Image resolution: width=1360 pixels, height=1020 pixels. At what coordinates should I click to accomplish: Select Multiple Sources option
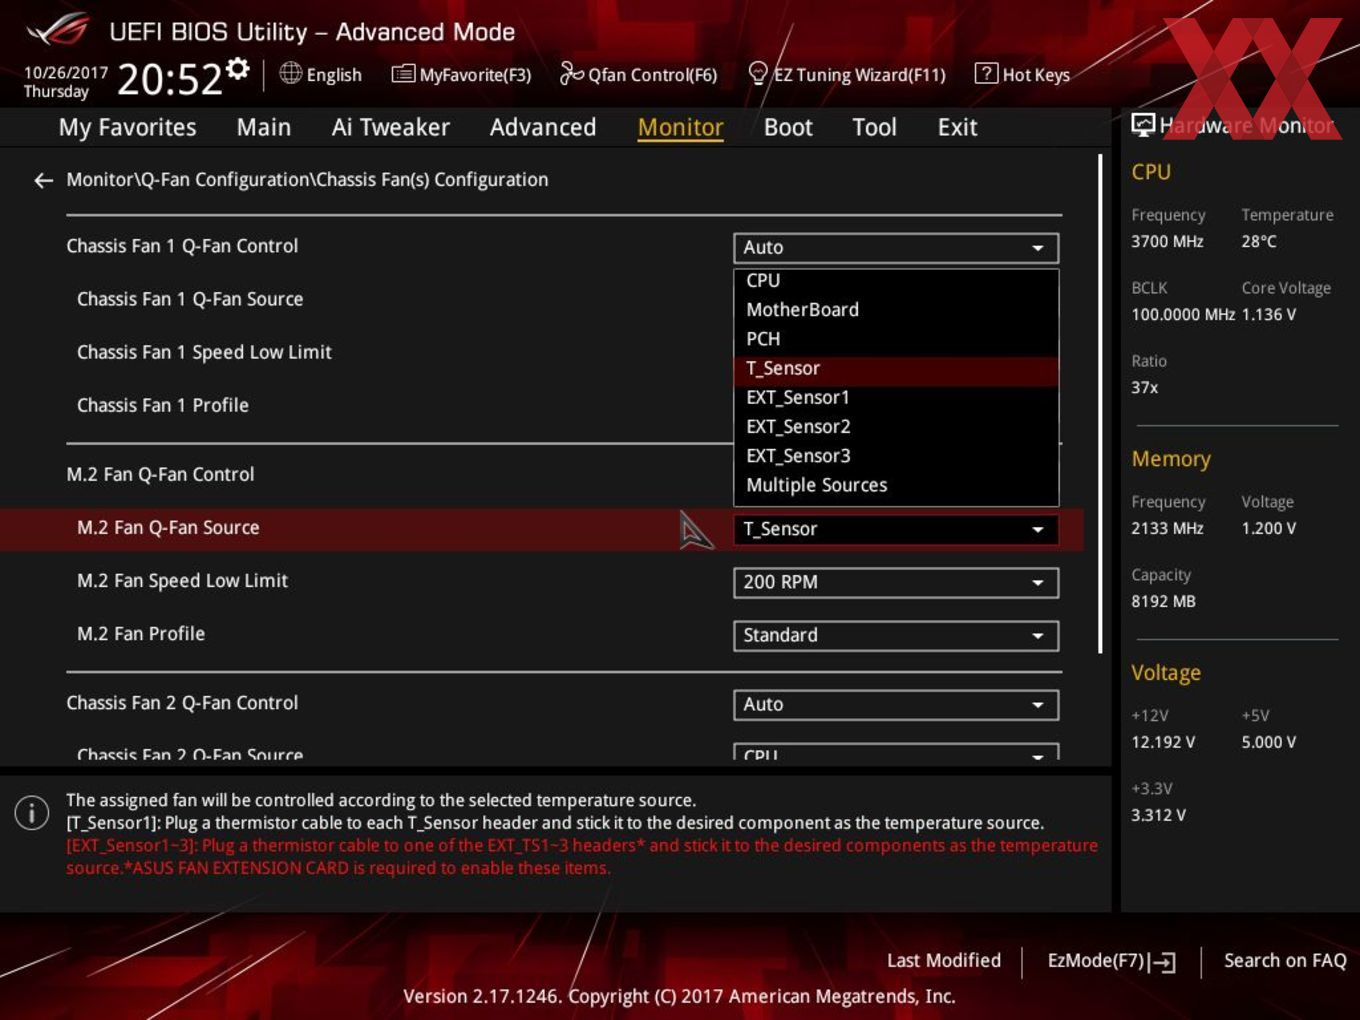coord(896,485)
